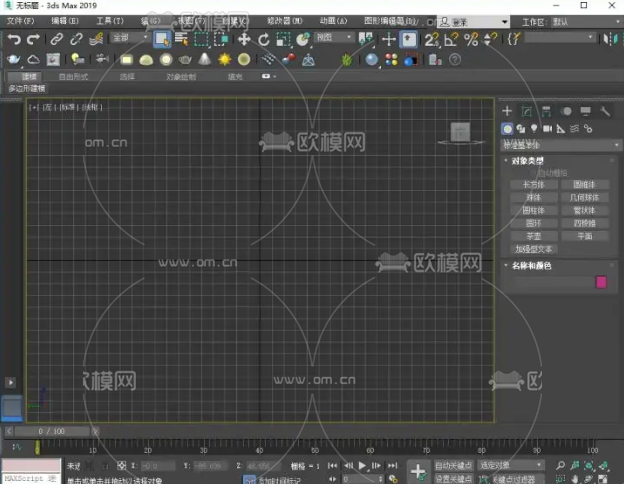Select the Rotate transform tool
This screenshot has width=624, height=484.
pyautogui.click(x=263, y=40)
